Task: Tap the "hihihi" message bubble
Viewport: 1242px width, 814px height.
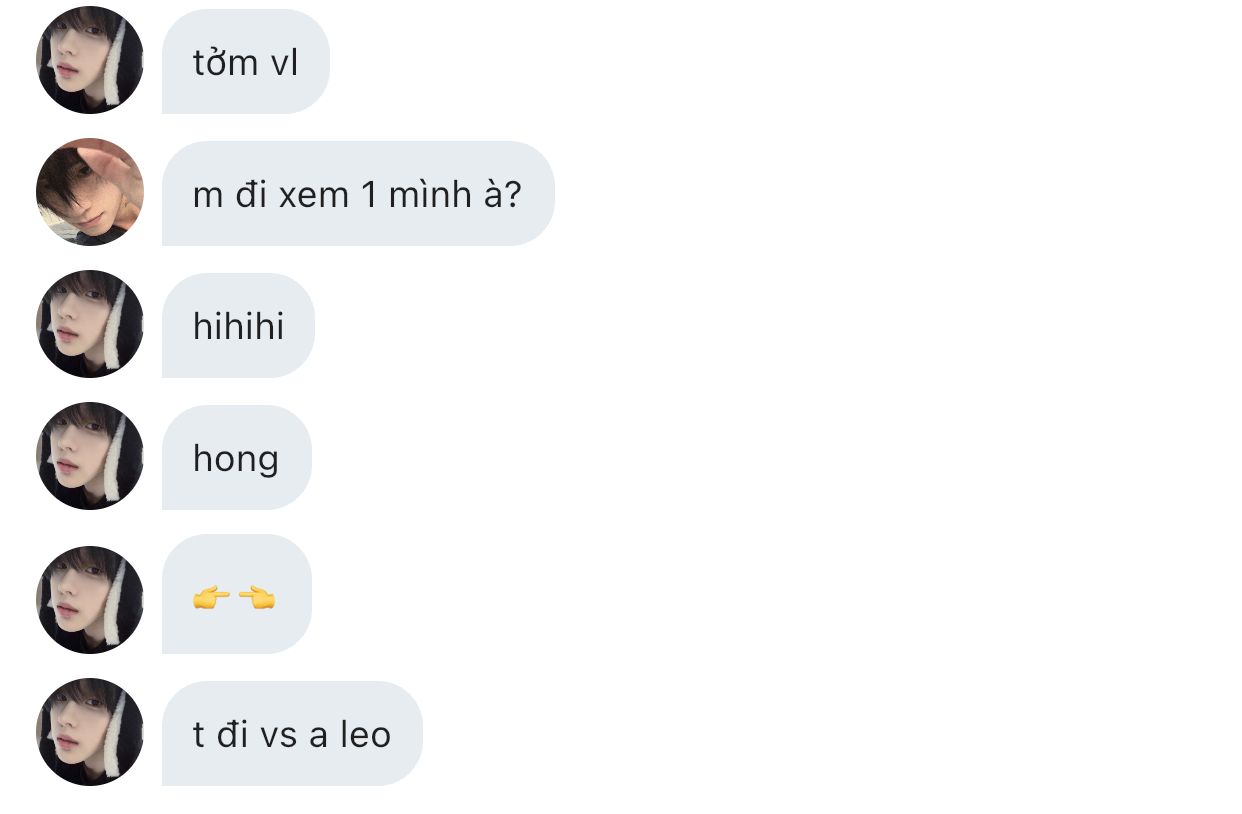Action: point(238,326)
